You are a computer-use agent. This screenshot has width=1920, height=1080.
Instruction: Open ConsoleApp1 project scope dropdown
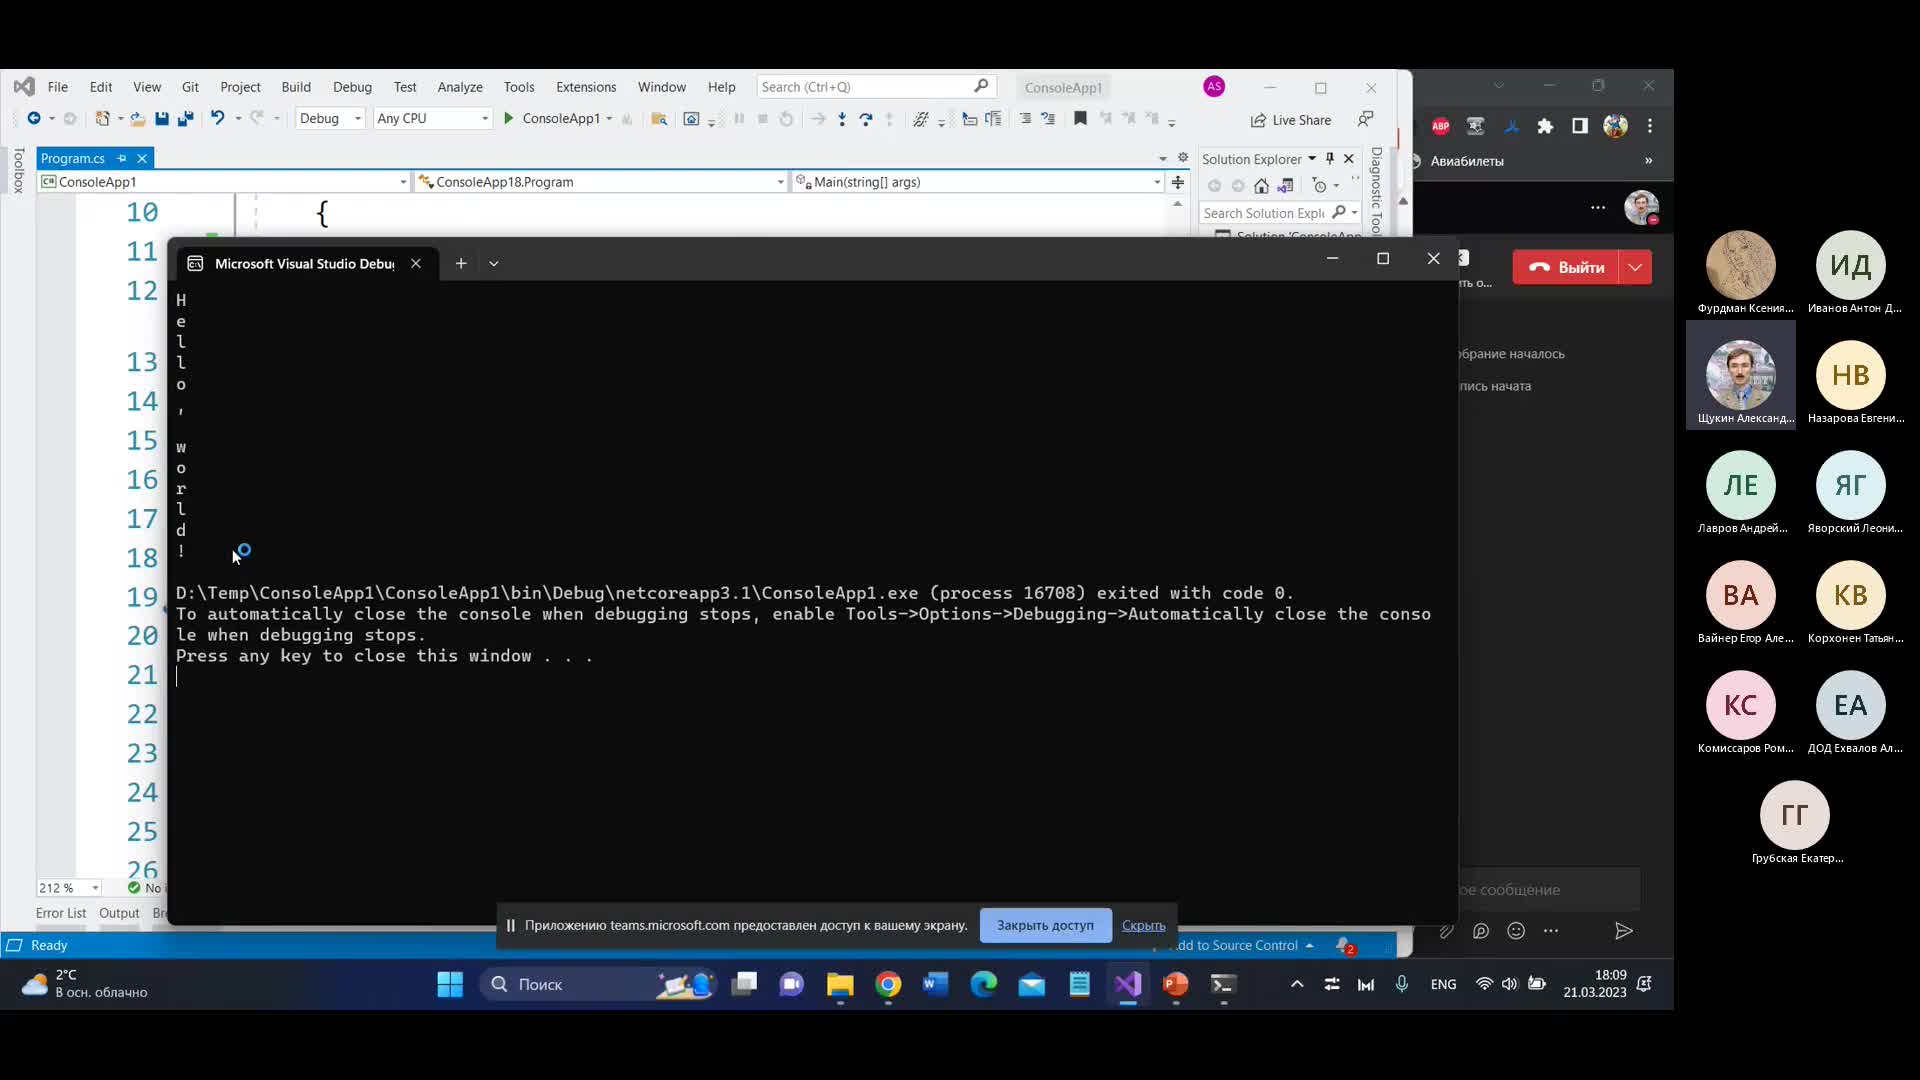(x=224, y=182)
